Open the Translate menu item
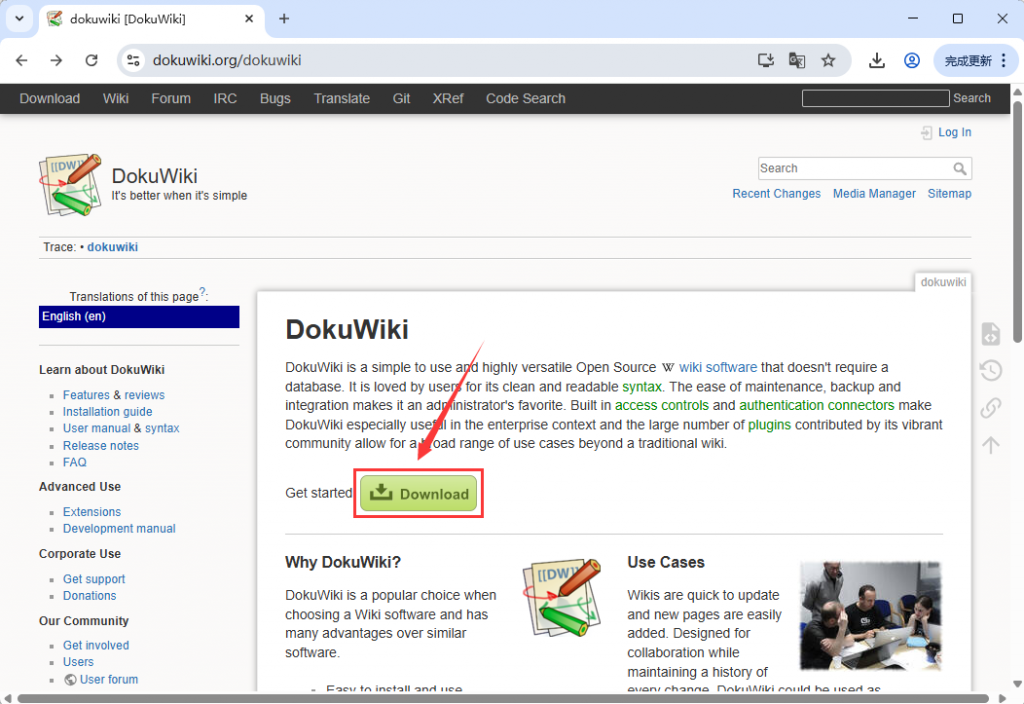The image size is (1024, 704). (x=341, y=98)
